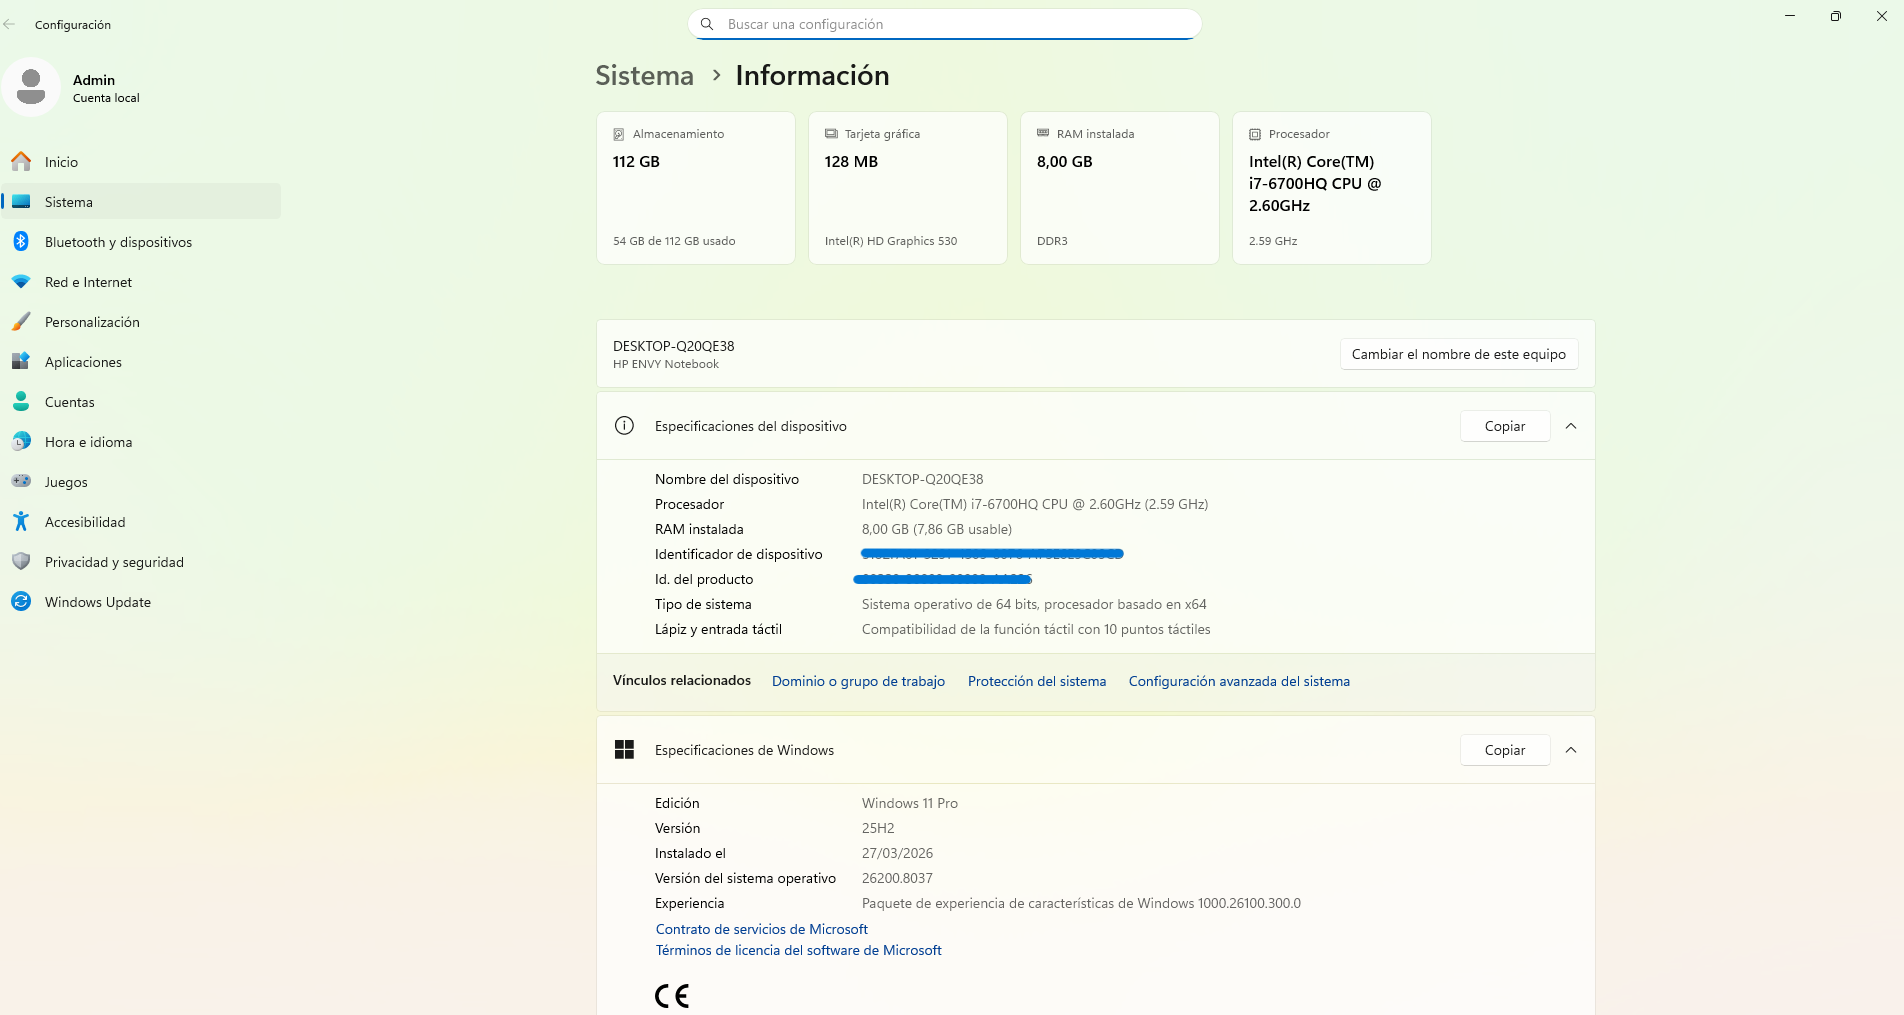Image resolution: width=1904 pixels, height=1015 pixels.
Task: Open Protección del sistema link
Action: 1037,681
